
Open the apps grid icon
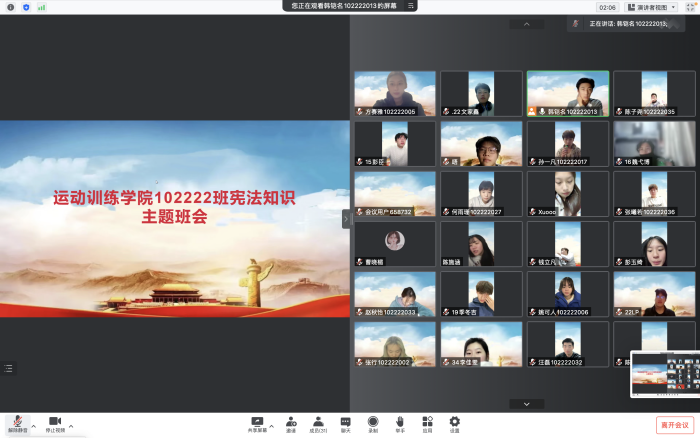[427, 422]
